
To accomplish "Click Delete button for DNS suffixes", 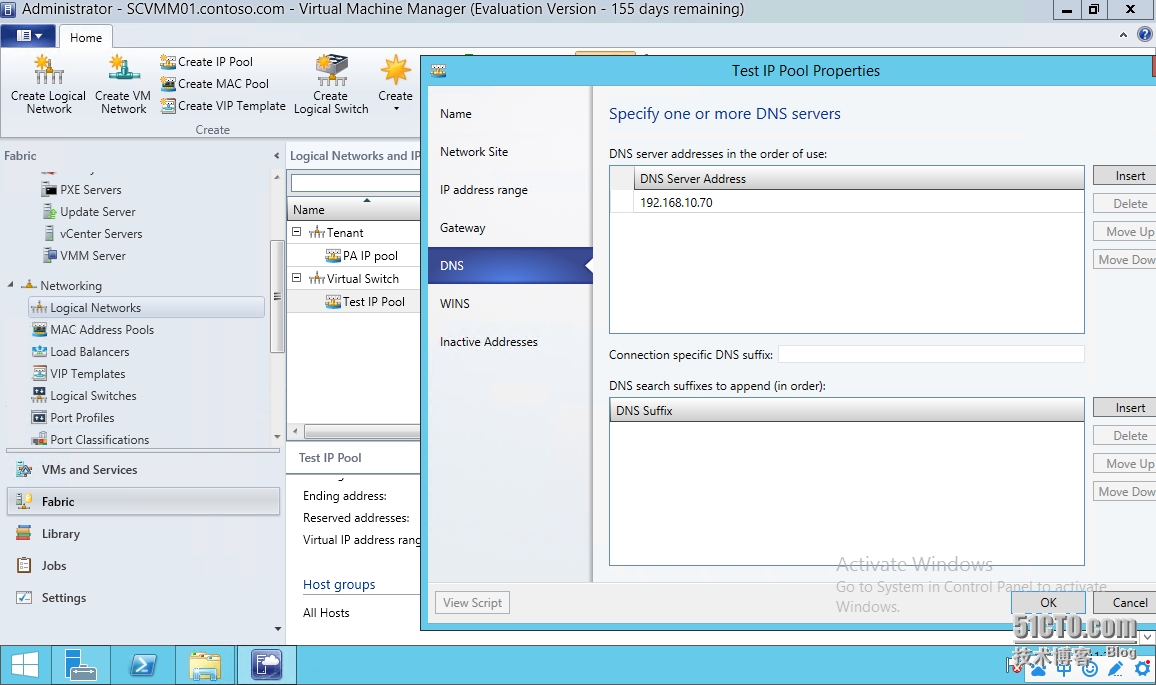I will tap(1125, 436).
